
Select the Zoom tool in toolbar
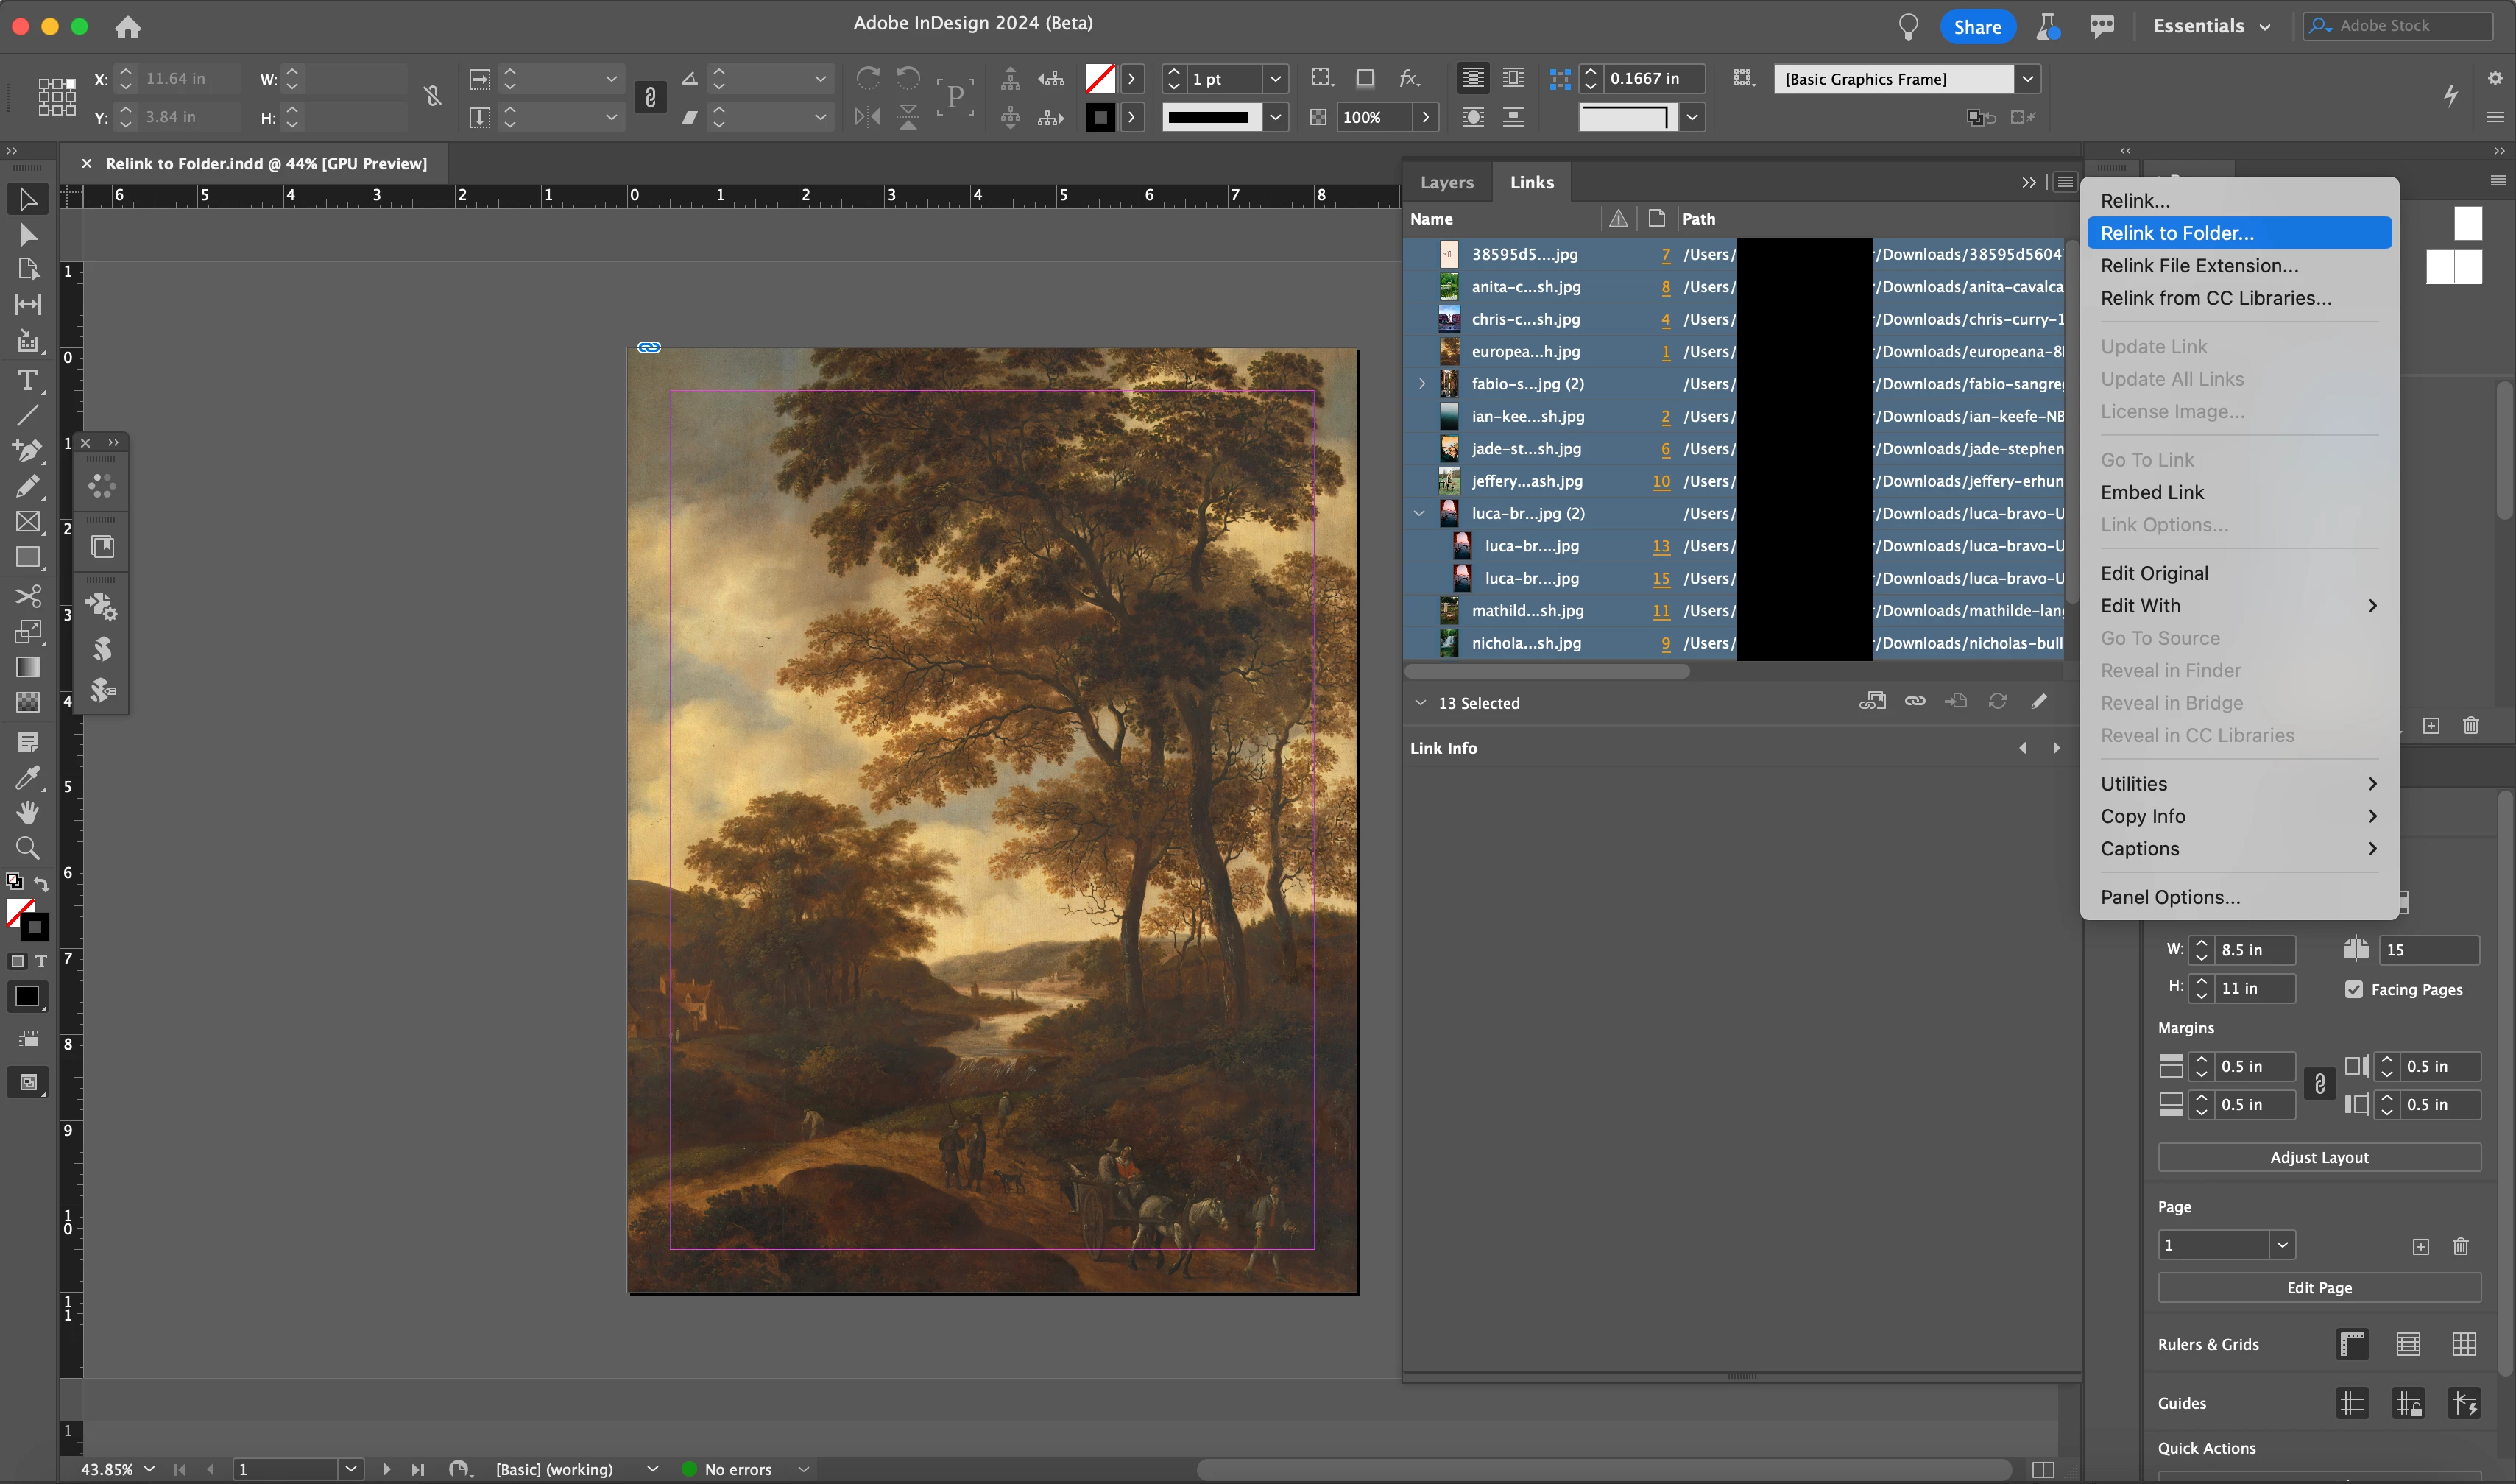click(x=28, y=849)
